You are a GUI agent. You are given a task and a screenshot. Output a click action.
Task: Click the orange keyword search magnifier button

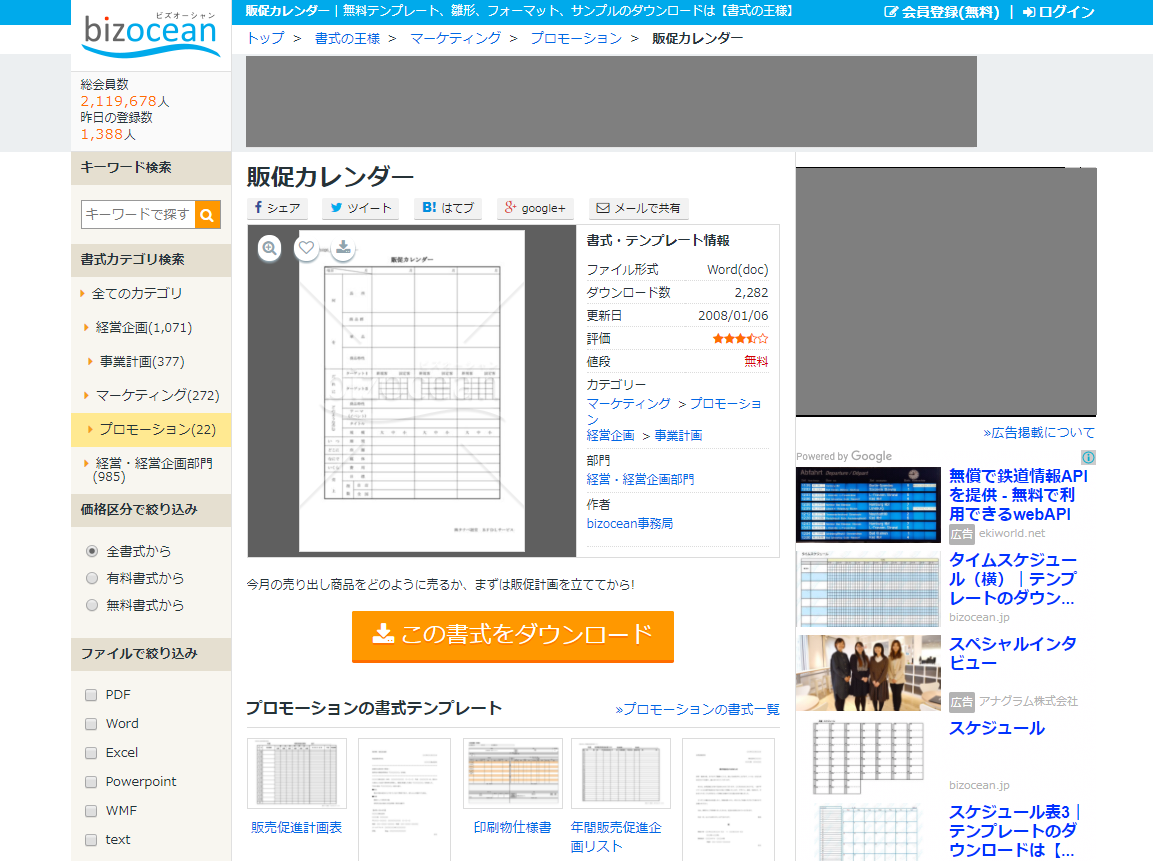click(207, 214)
